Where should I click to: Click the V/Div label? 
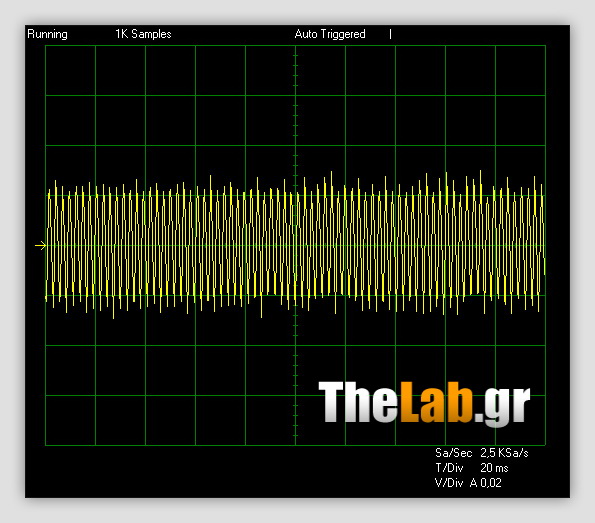click(x=449, y=483)
